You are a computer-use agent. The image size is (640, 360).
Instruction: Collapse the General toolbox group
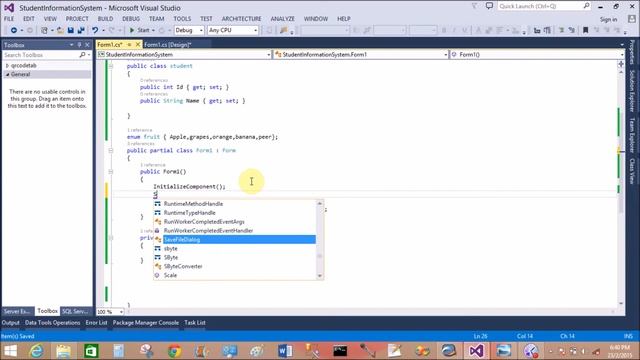(x=7, y=74)
